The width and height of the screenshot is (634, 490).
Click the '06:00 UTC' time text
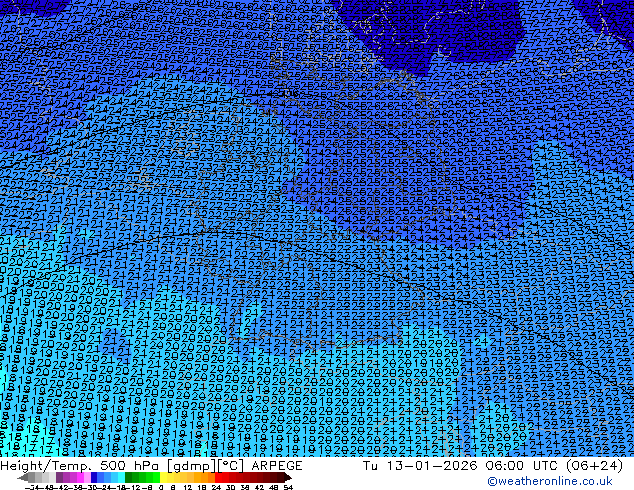(x=523, y=465)
